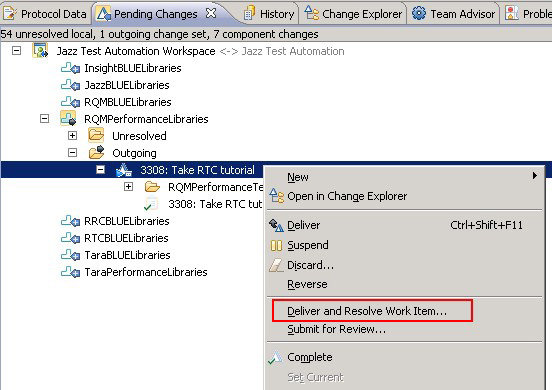Click the Suspend pause icon
The width and height of the screenshot is (552, 390).
click(276, 245)
